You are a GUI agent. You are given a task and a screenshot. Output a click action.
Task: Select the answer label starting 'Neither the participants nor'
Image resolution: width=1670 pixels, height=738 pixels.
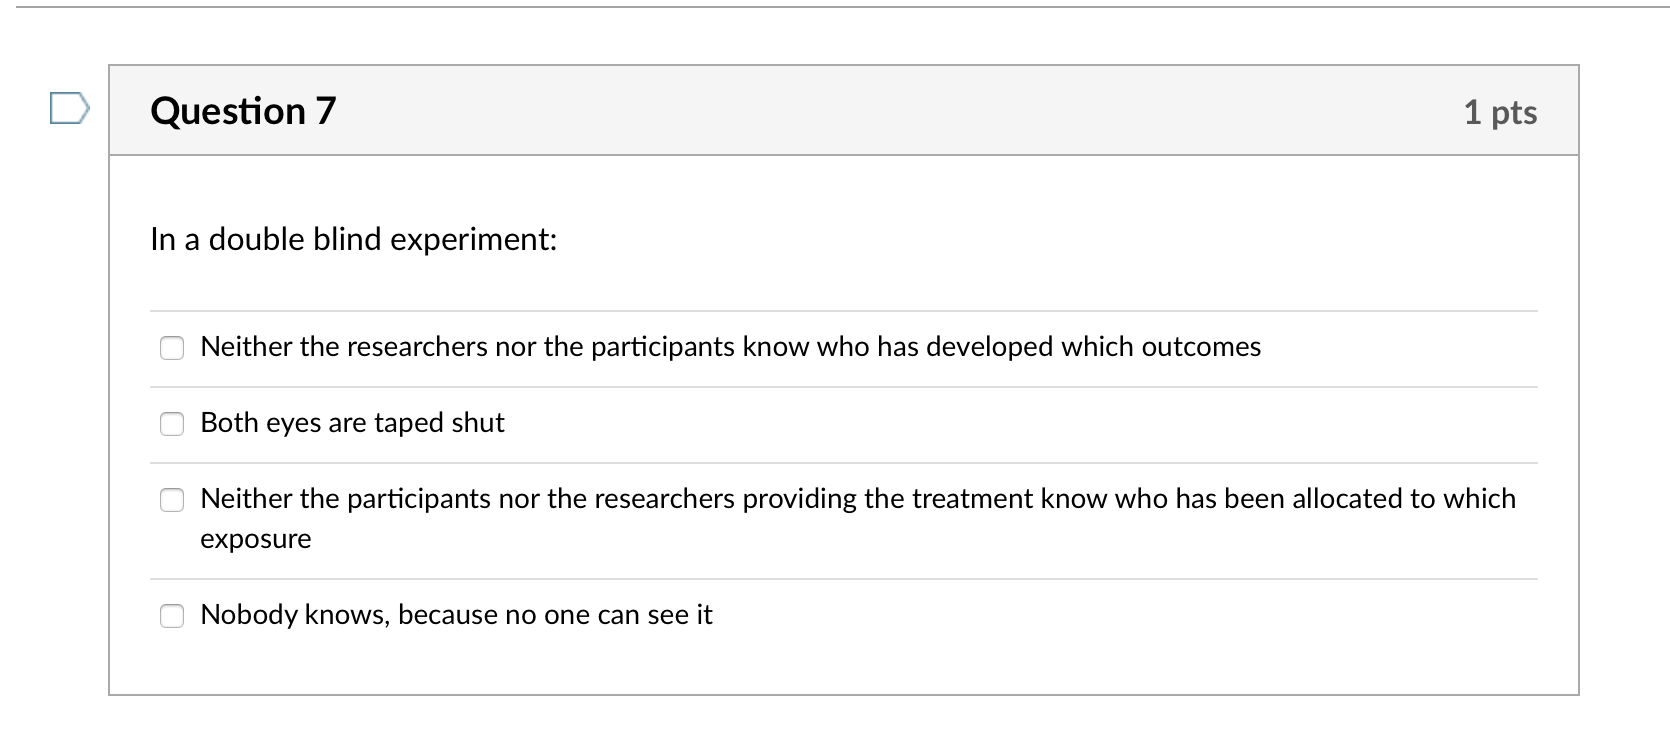858,518
